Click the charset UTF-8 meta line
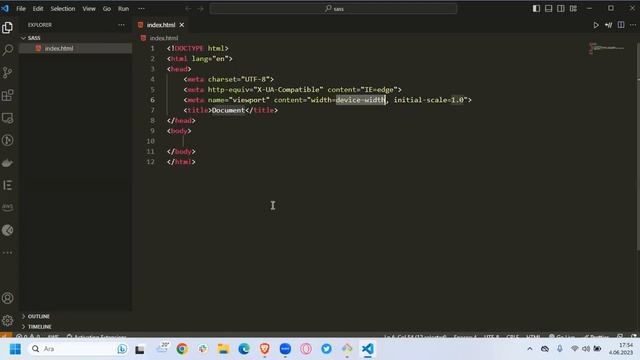 point(229,79)
